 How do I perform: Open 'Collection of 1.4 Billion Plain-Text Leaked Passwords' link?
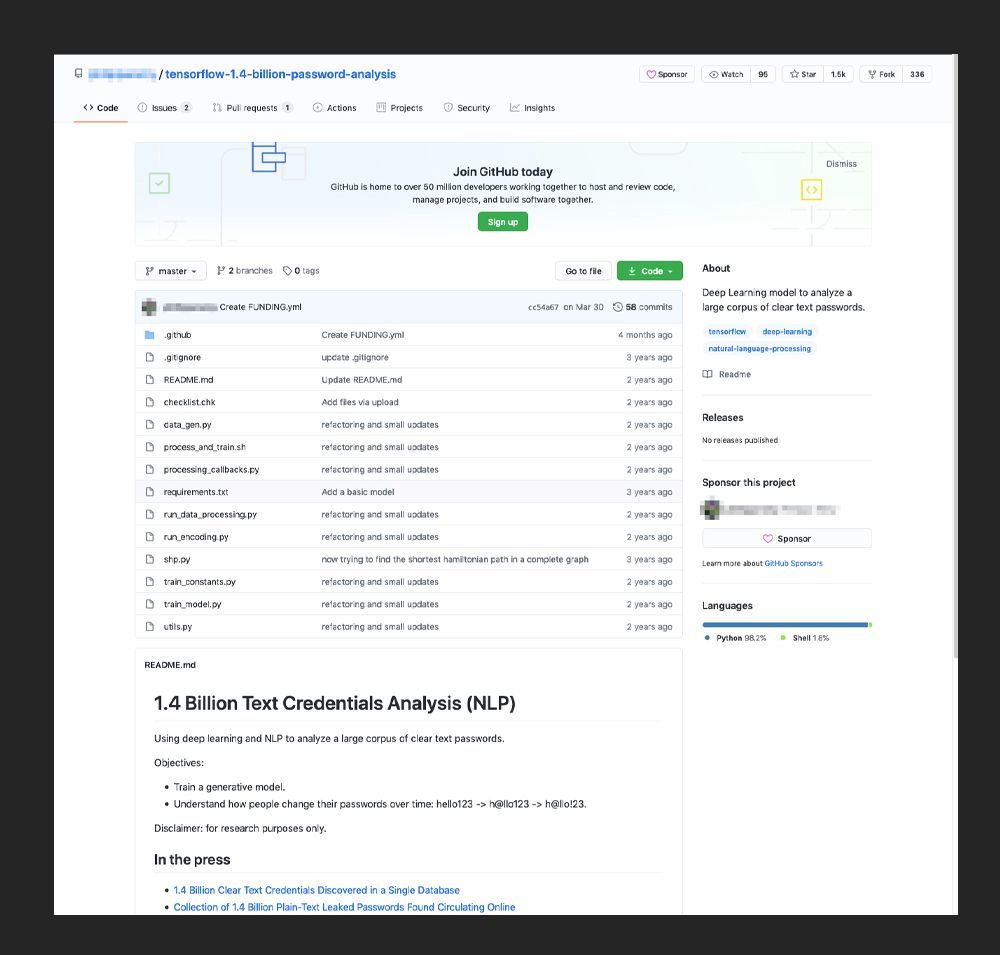click(344, 907)
